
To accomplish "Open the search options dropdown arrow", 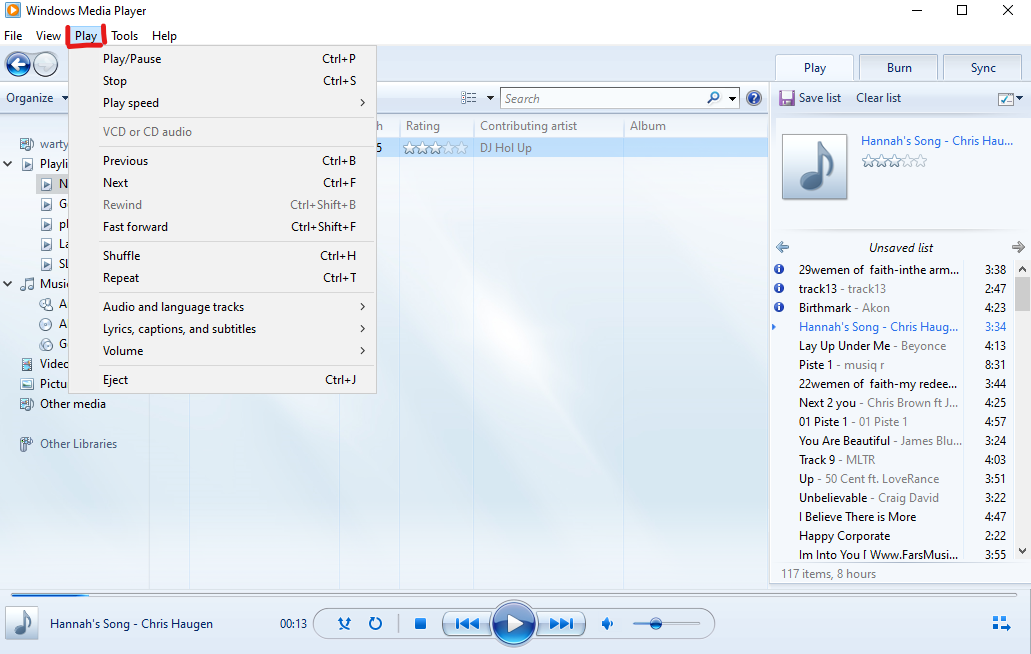I will coord(732,99).
